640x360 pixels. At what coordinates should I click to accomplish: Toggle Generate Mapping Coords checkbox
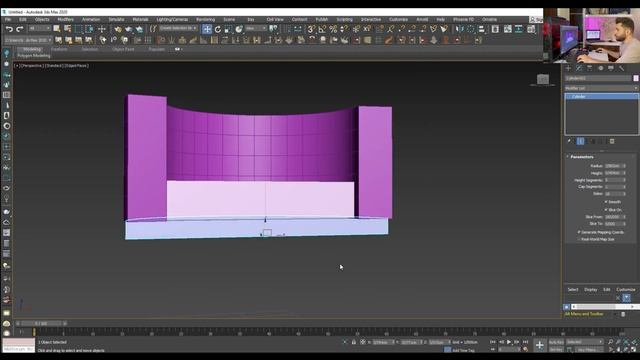point(579,232)
